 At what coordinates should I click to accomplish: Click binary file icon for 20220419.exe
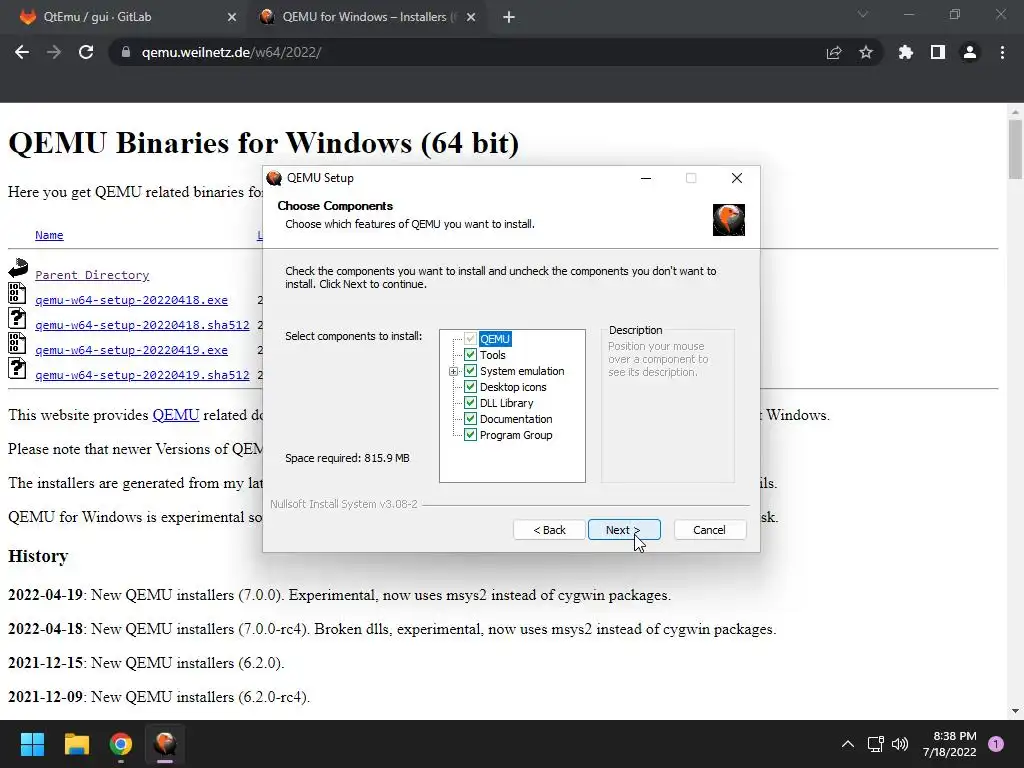point(17,344)
